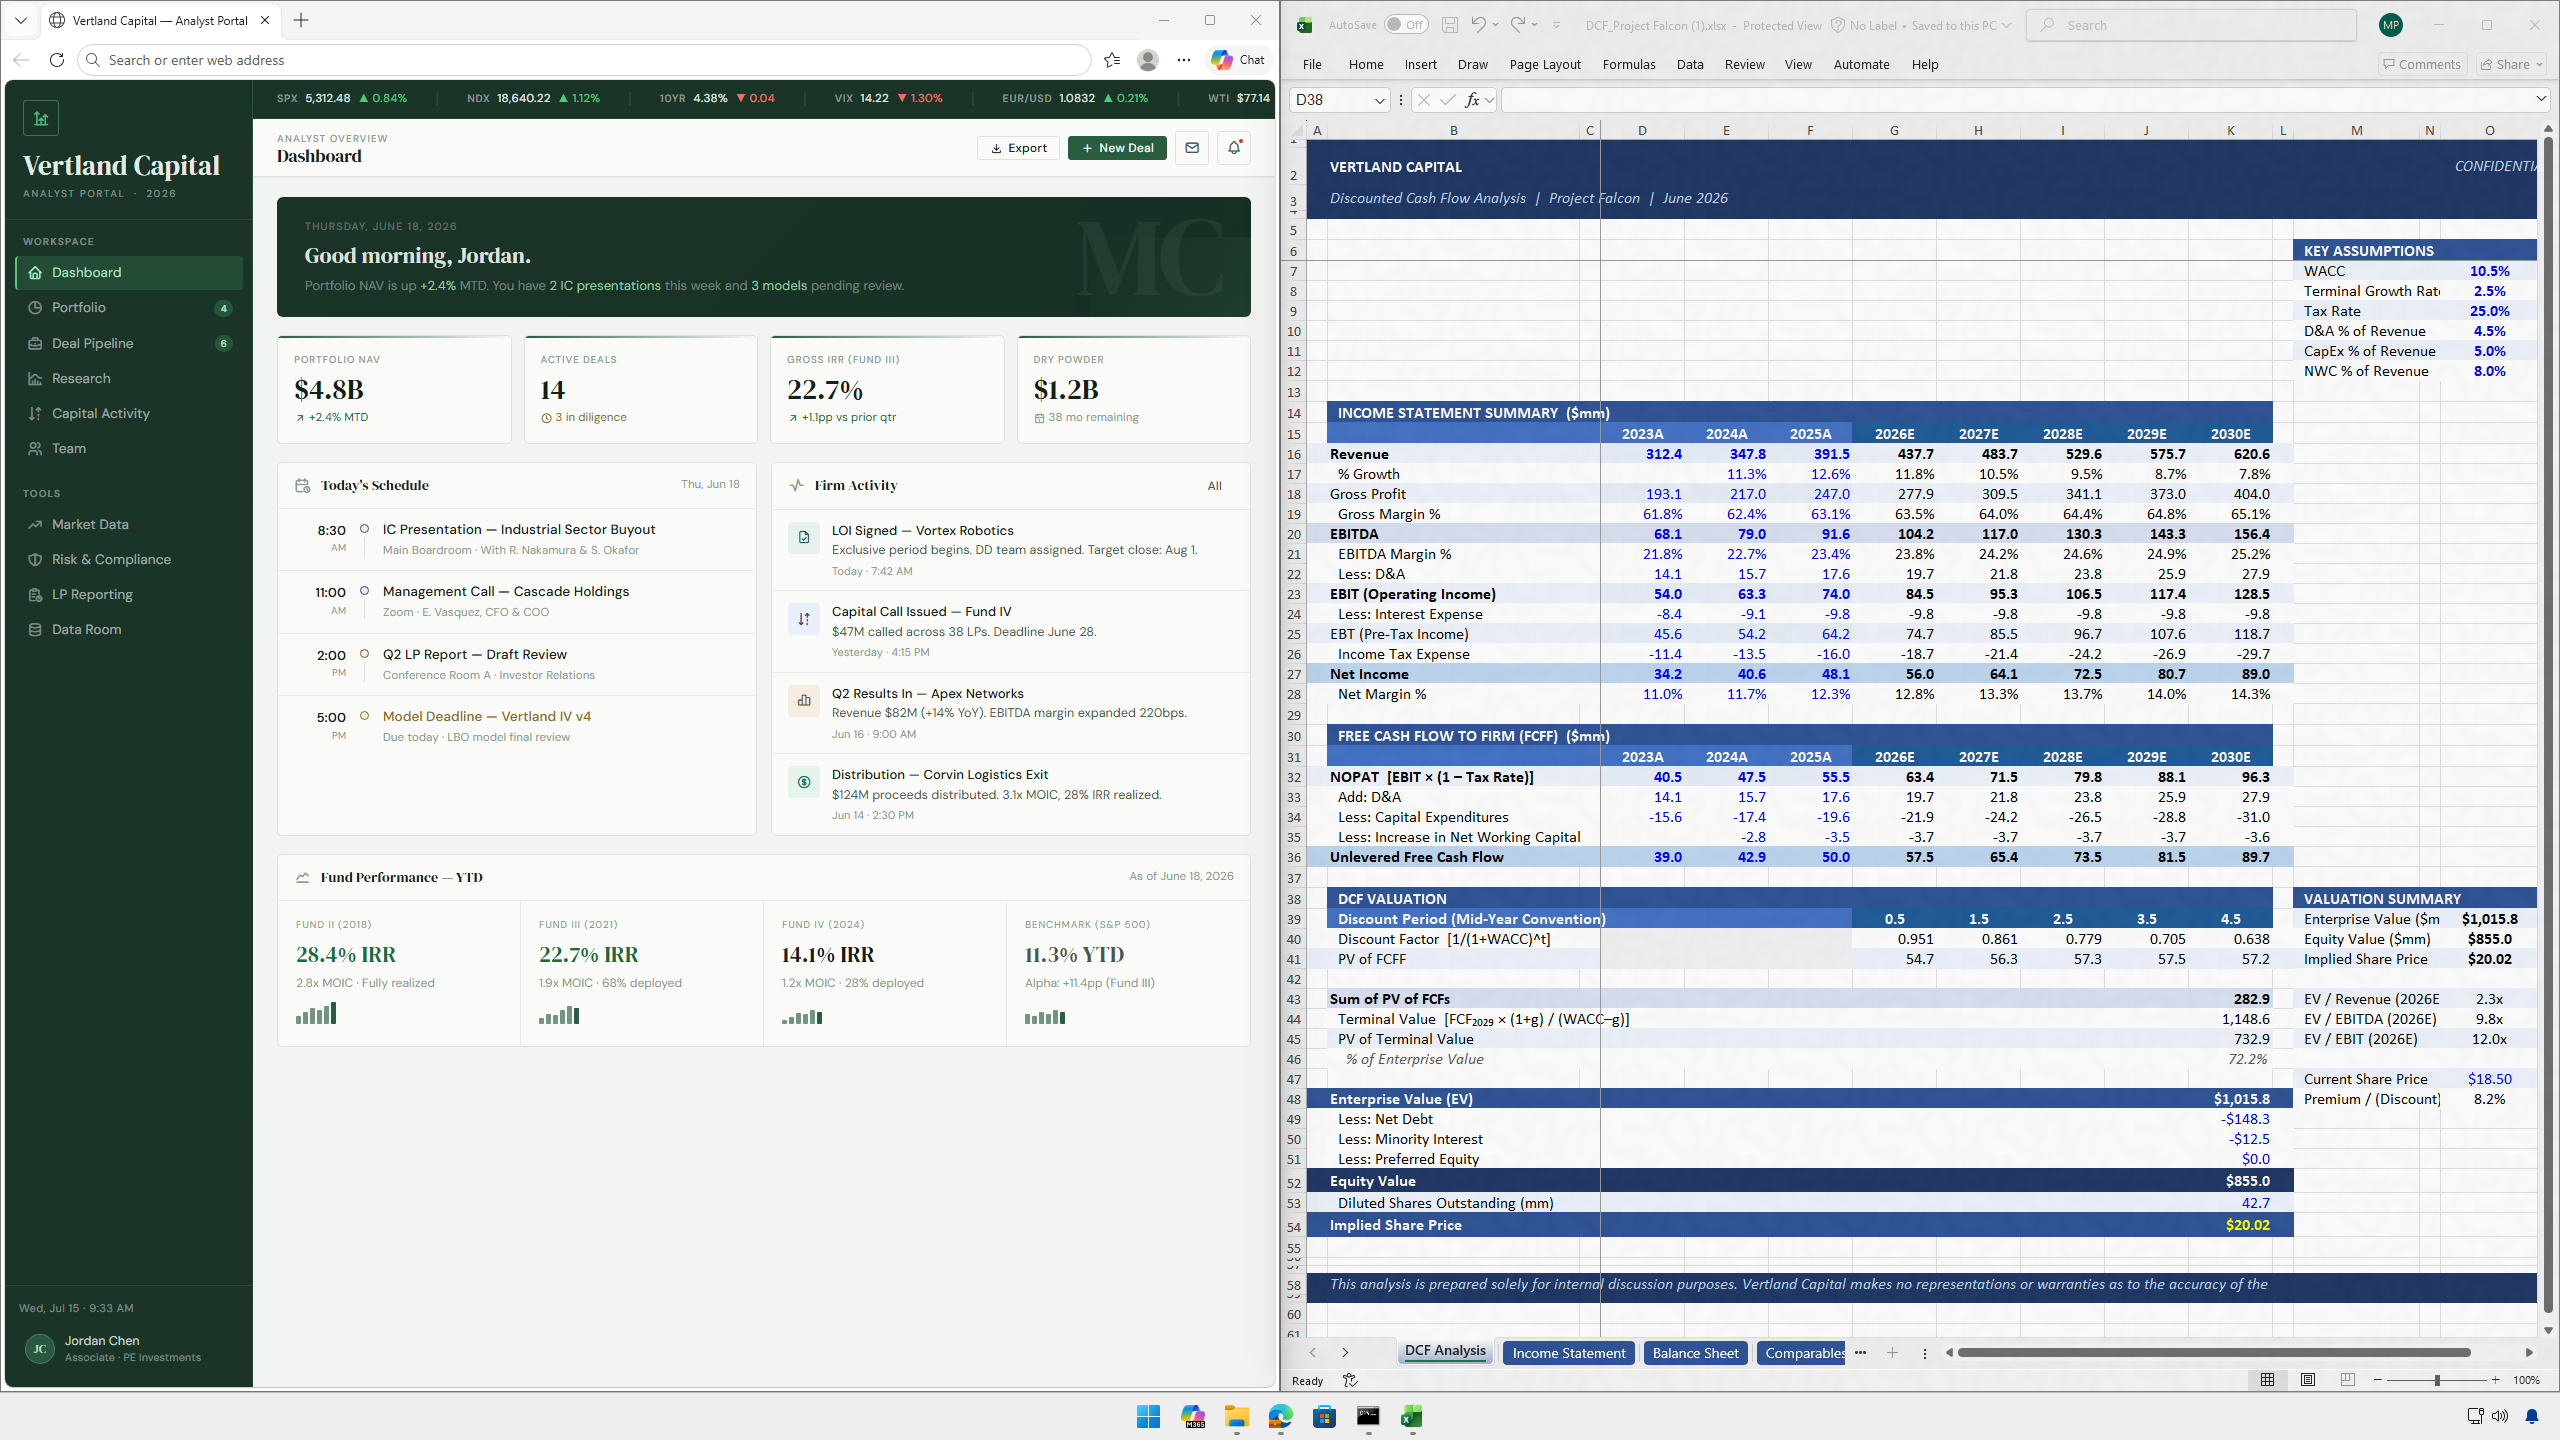Click All link in Firm Activity
The height and width of the screenshot is (1440, 2560).
pyautogui.click(x=1214, y=486)
